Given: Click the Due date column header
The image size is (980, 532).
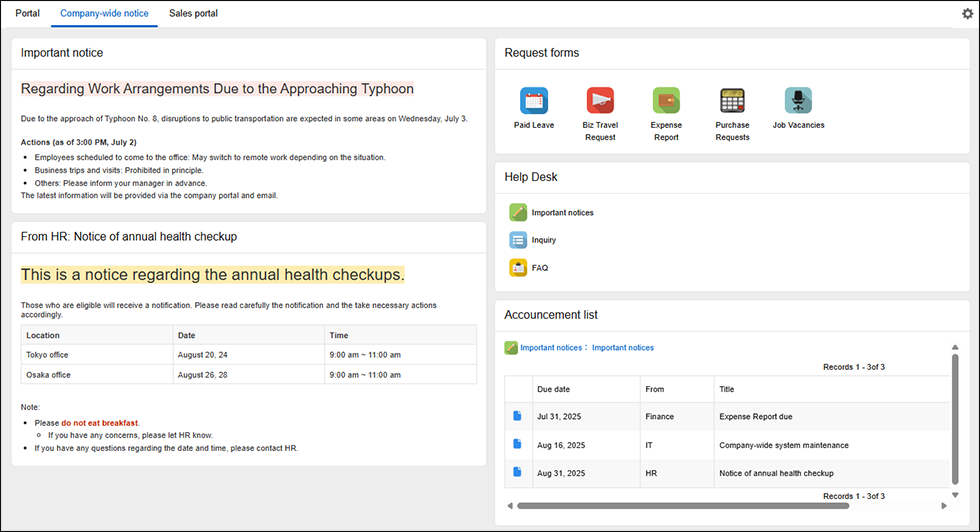Looking at the screenshot, I should (x=554, y=389).
